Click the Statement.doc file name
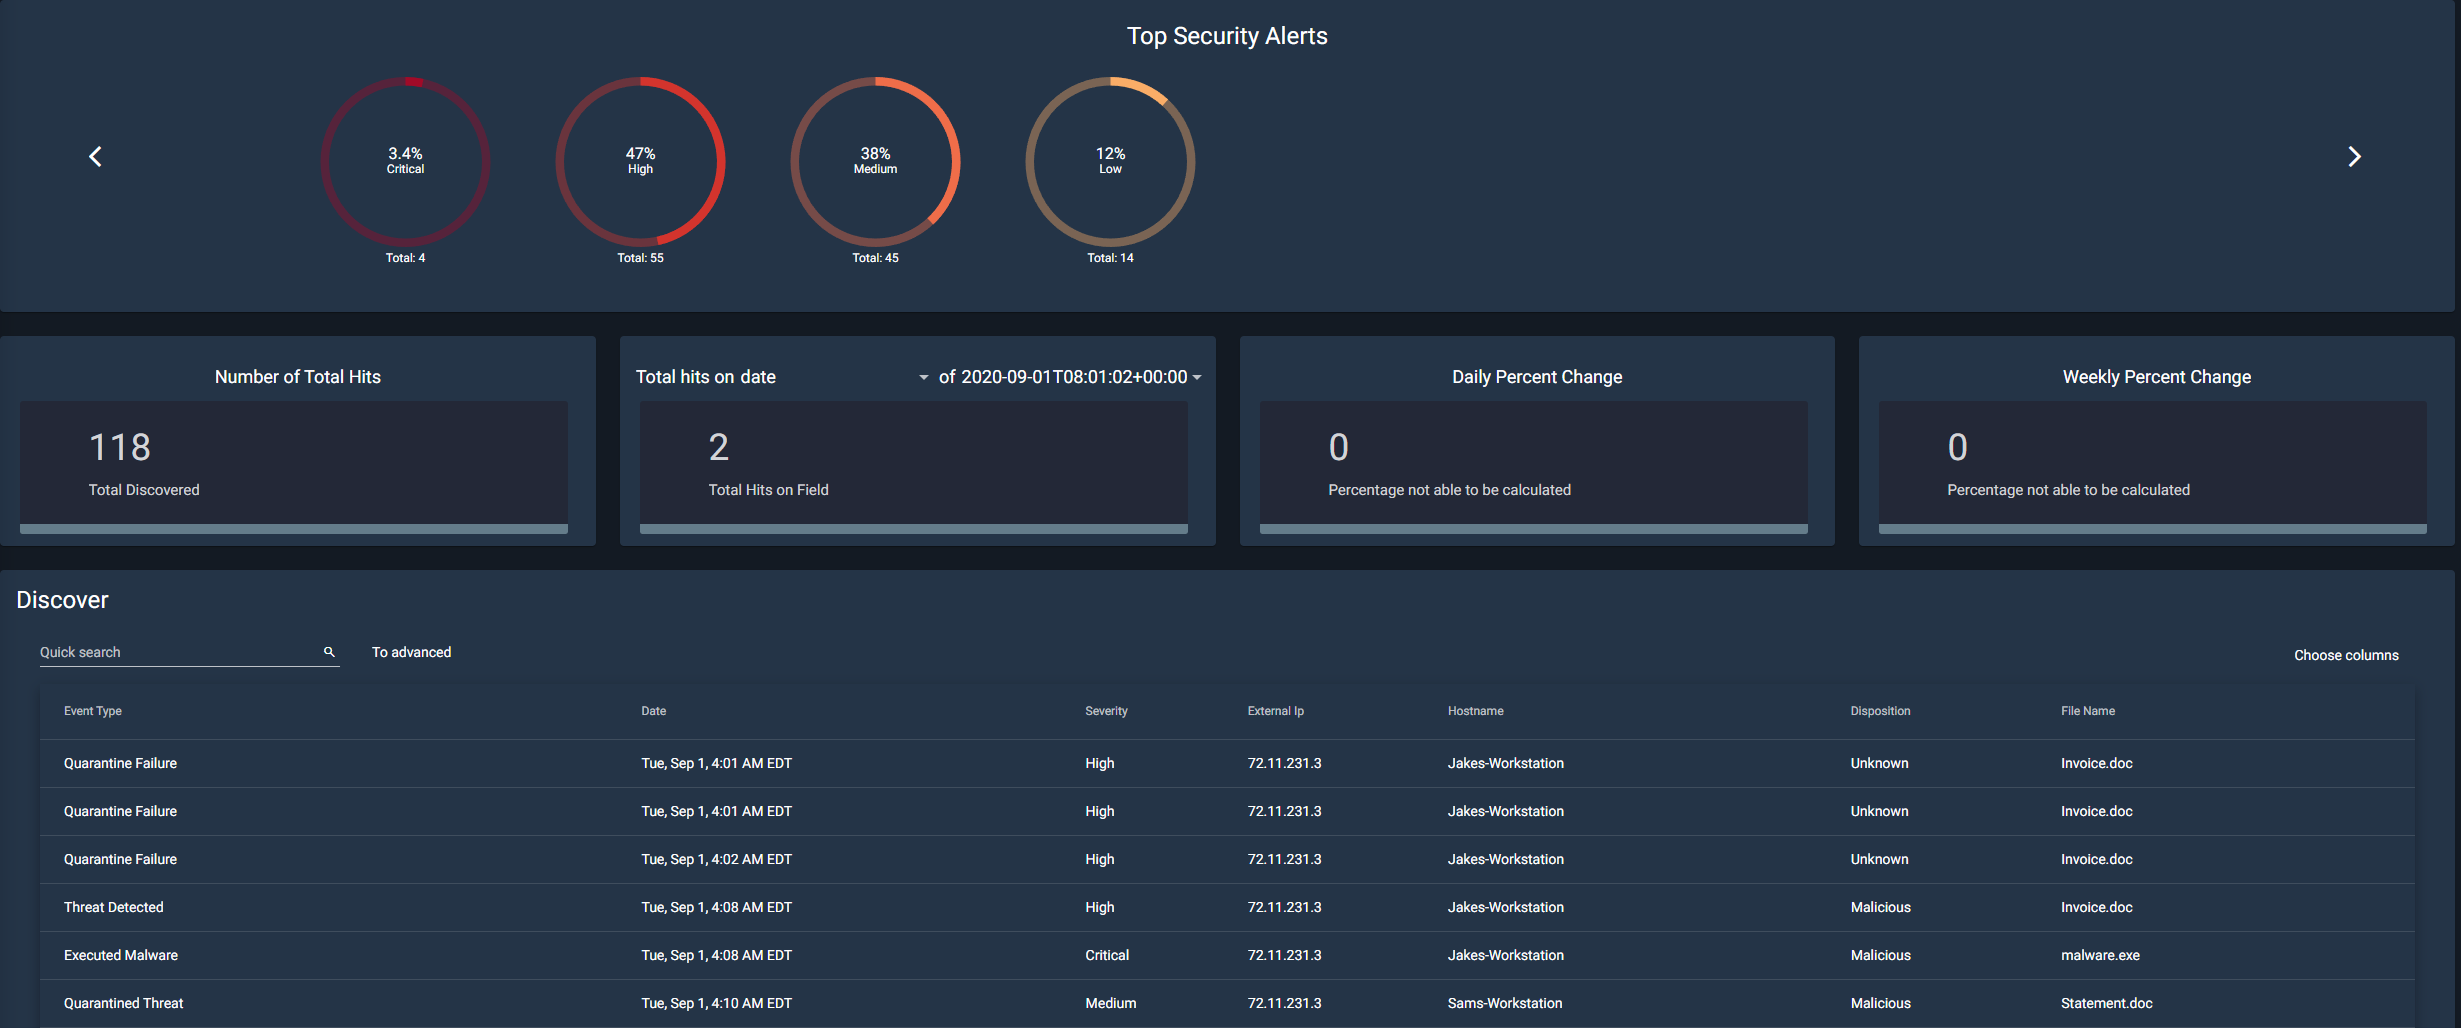 tap(2106, 1003)
